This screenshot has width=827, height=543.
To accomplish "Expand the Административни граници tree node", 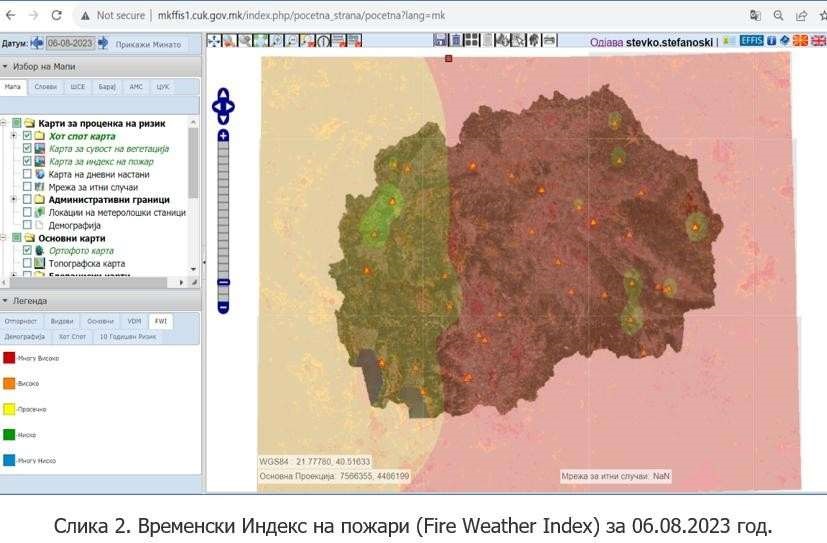I will 14,199.
